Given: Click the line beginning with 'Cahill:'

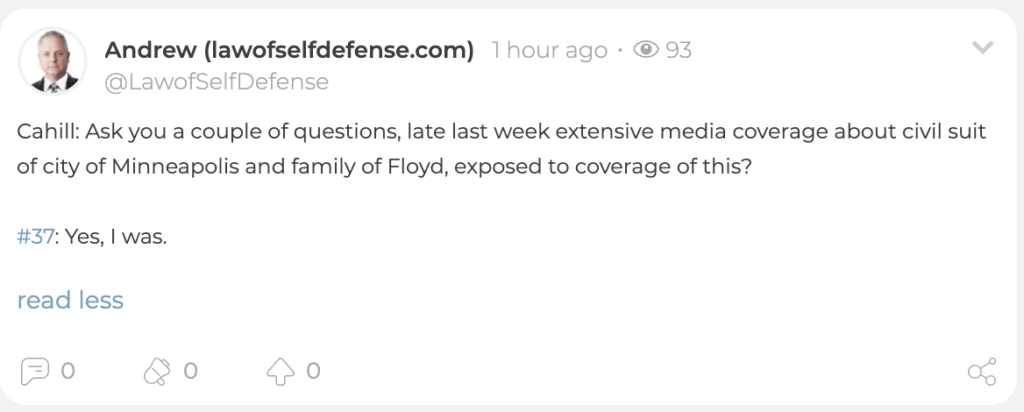Looking at the screenshot, I should pyautogui.click(x=500, y=132).
